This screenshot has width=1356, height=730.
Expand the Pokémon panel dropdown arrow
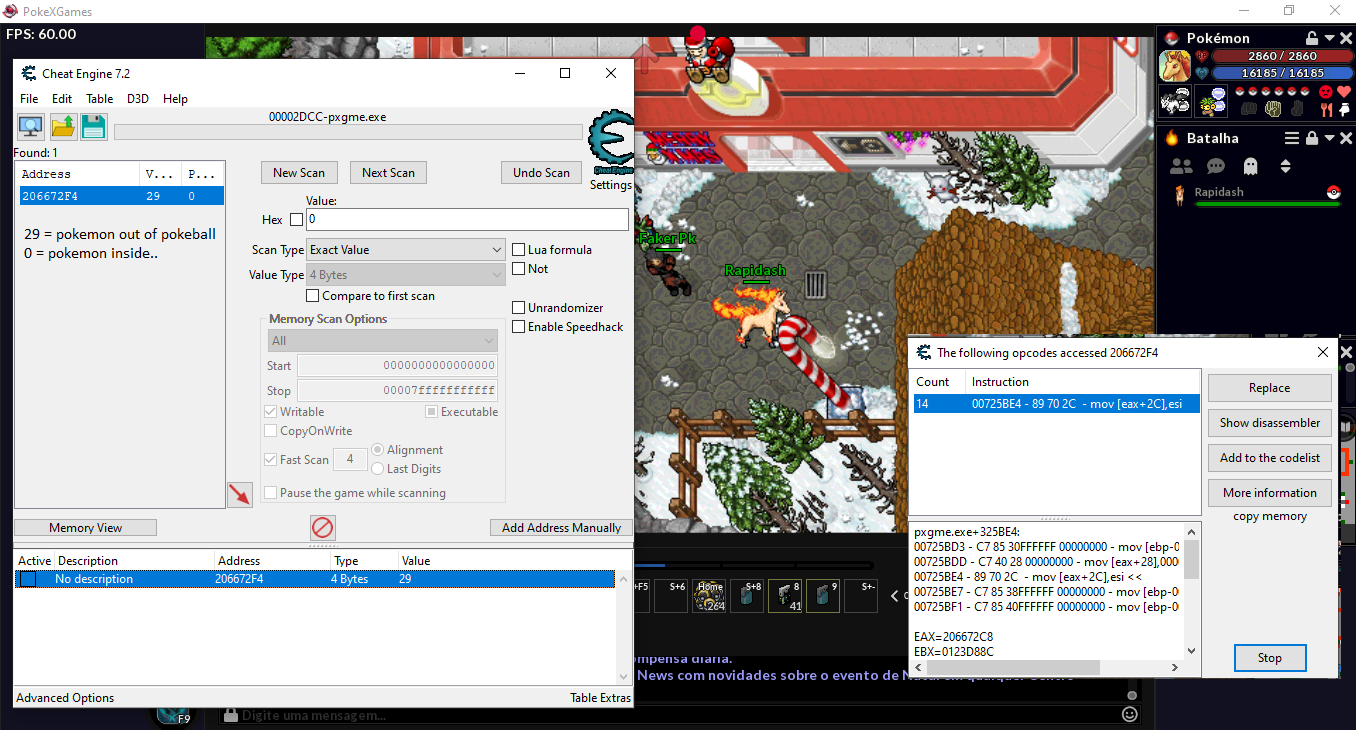tap(1329, 38)
